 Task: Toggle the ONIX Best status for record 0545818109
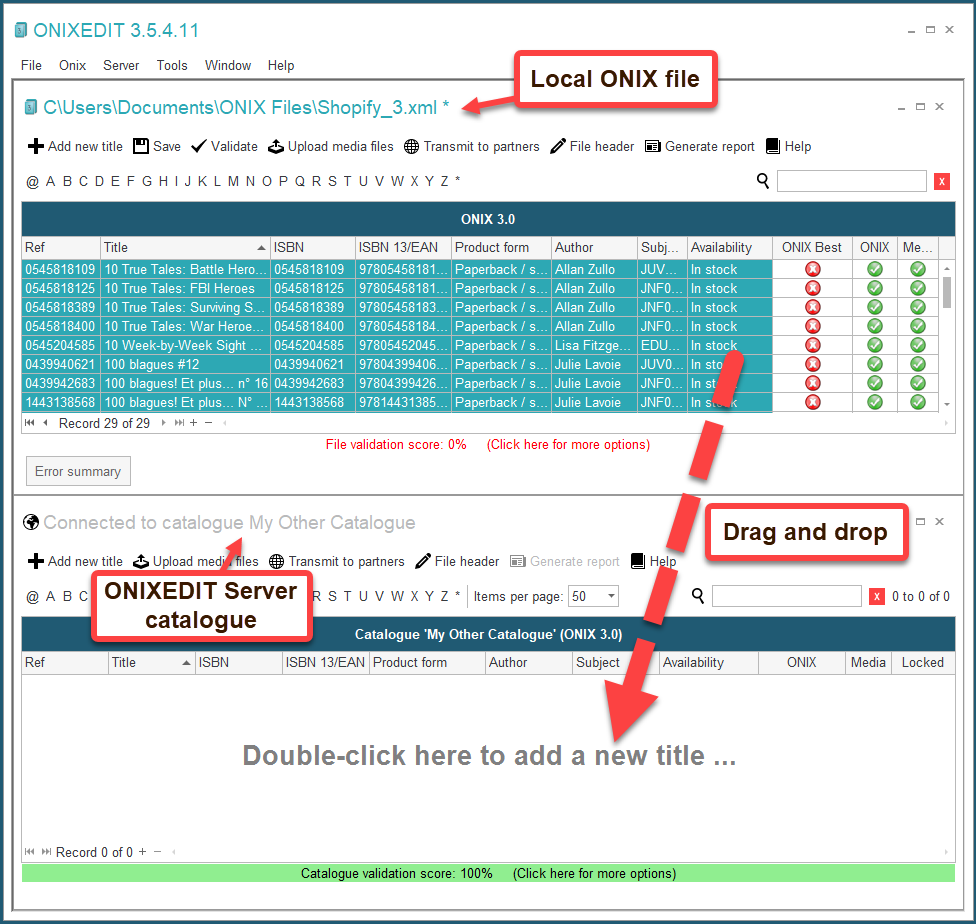(x=812, y=269)
